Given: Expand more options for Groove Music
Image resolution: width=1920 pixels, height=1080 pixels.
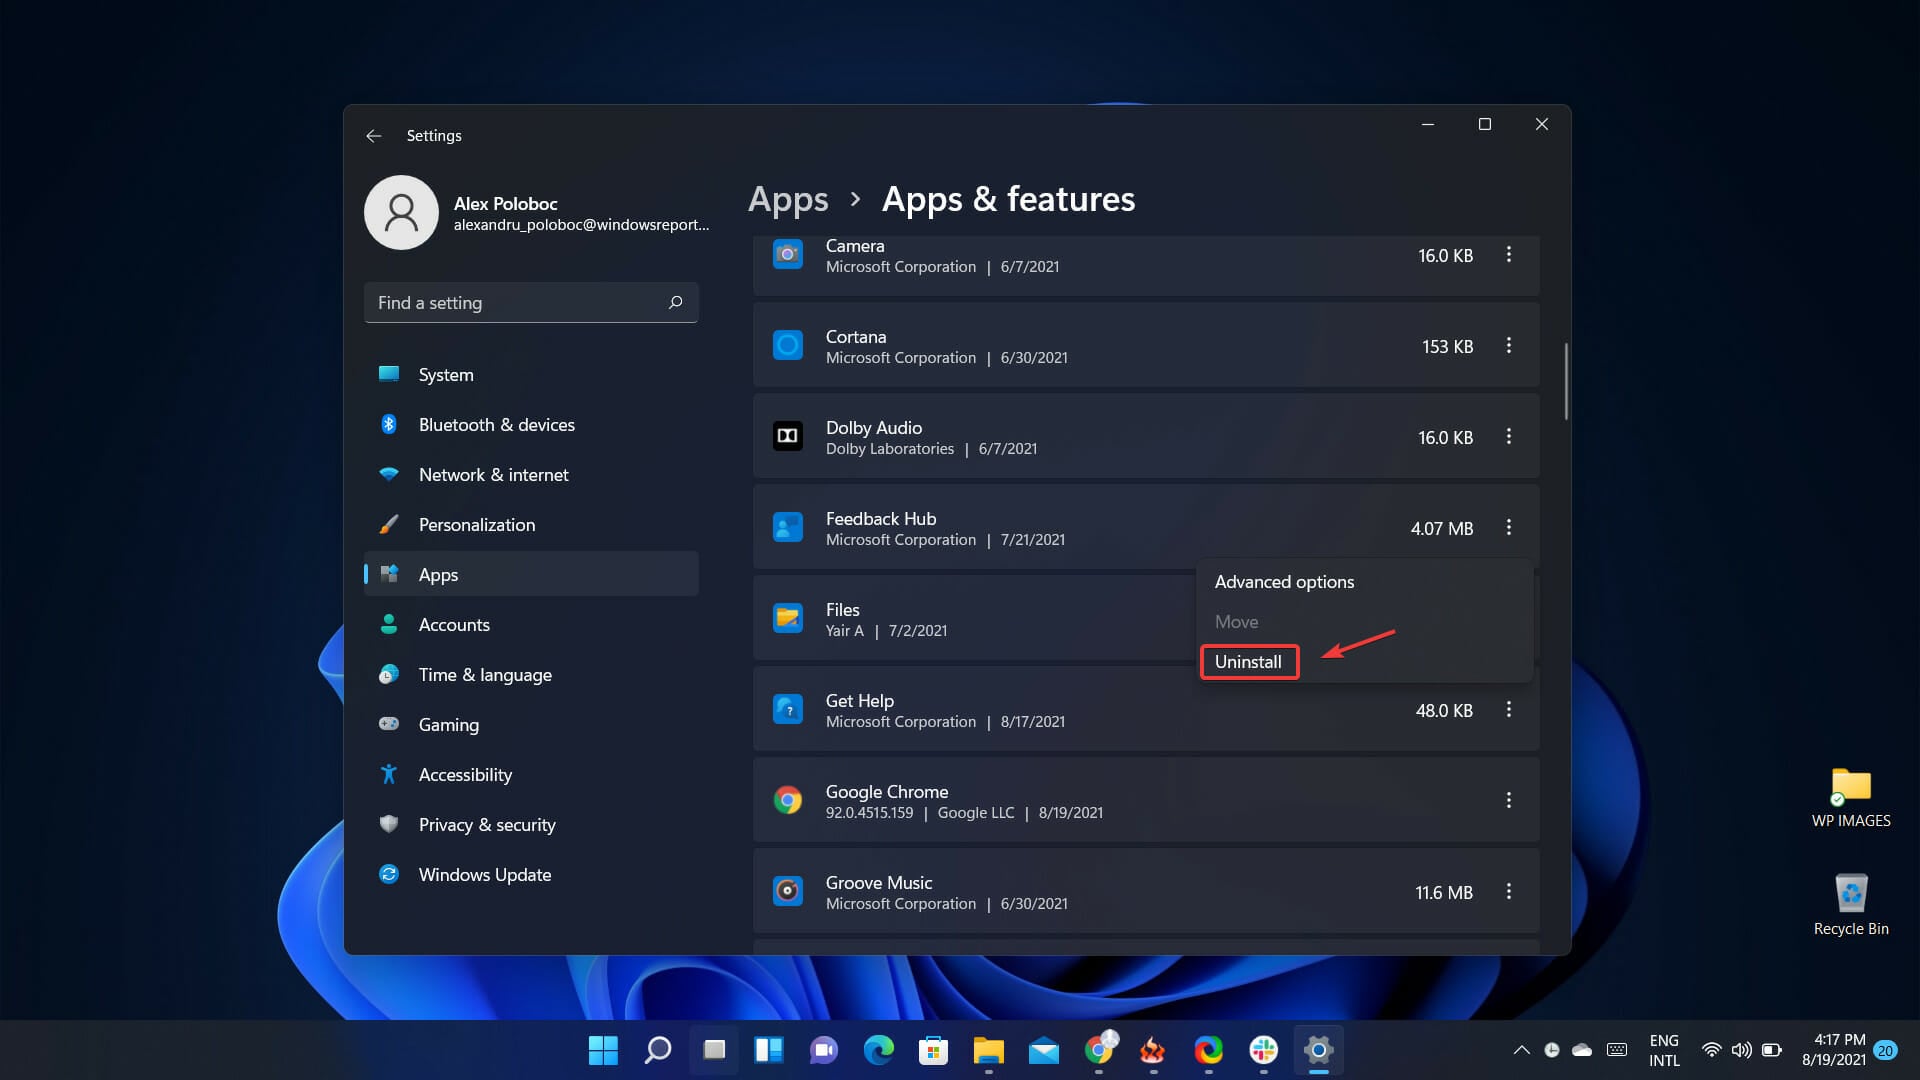Looking at the screenshot, I should point(1508,892).
